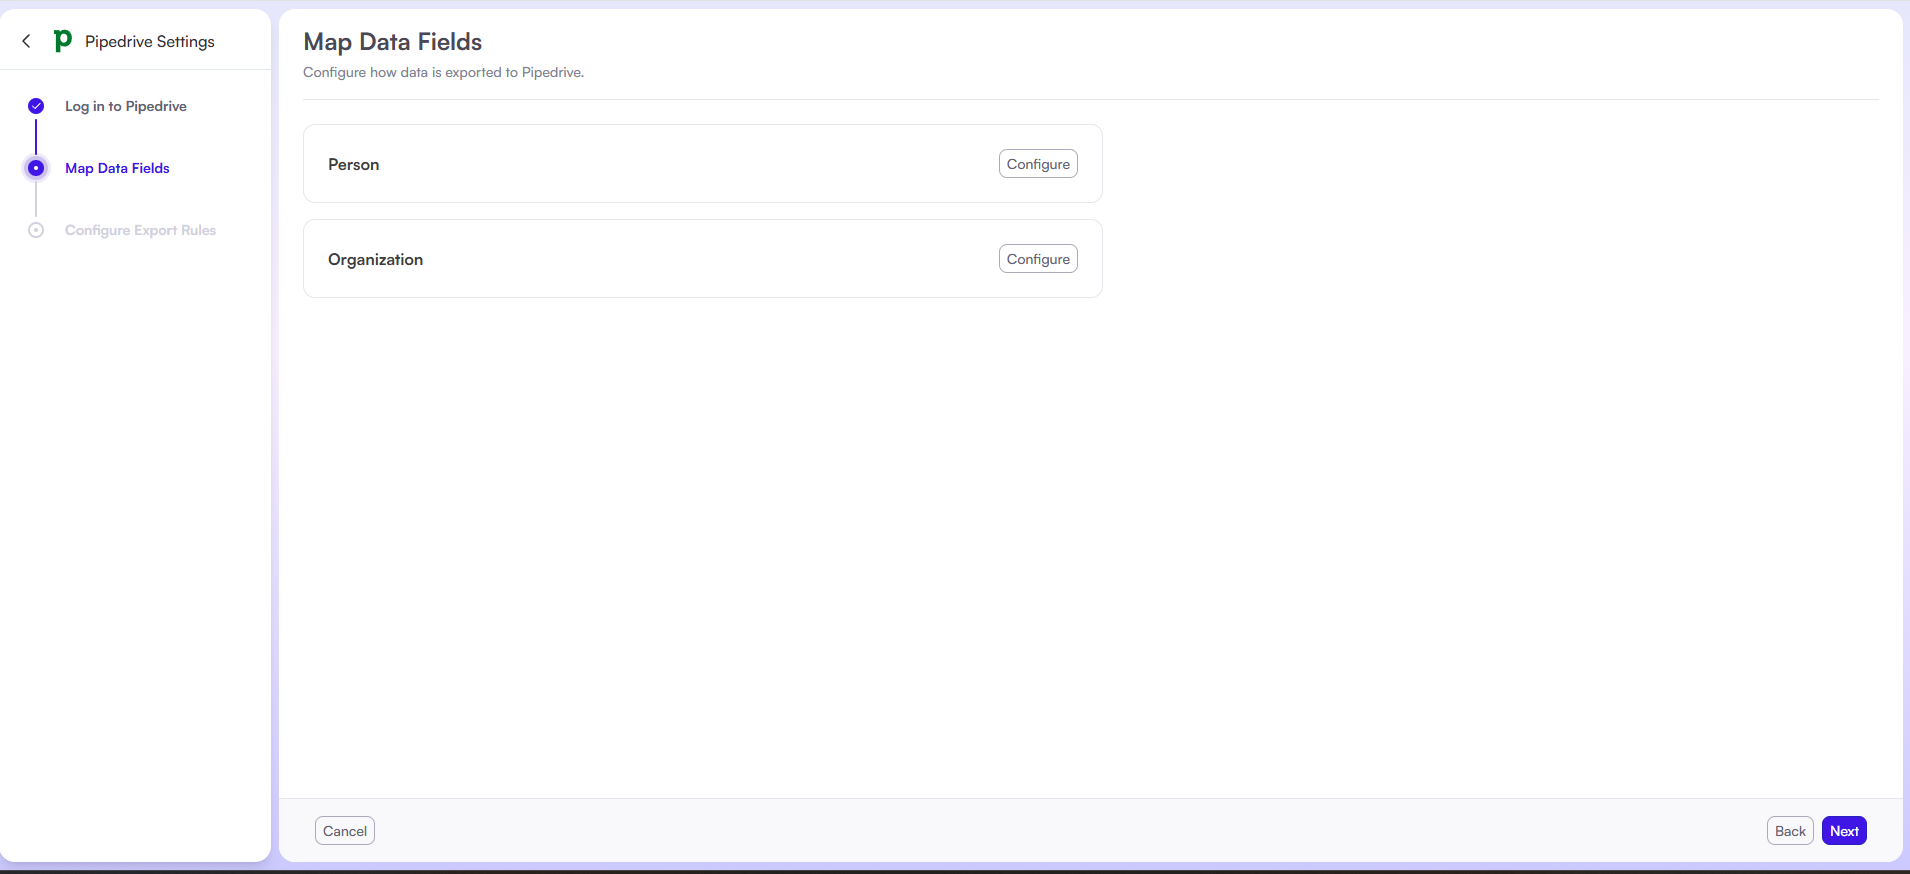
Task: Click the Organization label text
Action: tap(375, 260)
